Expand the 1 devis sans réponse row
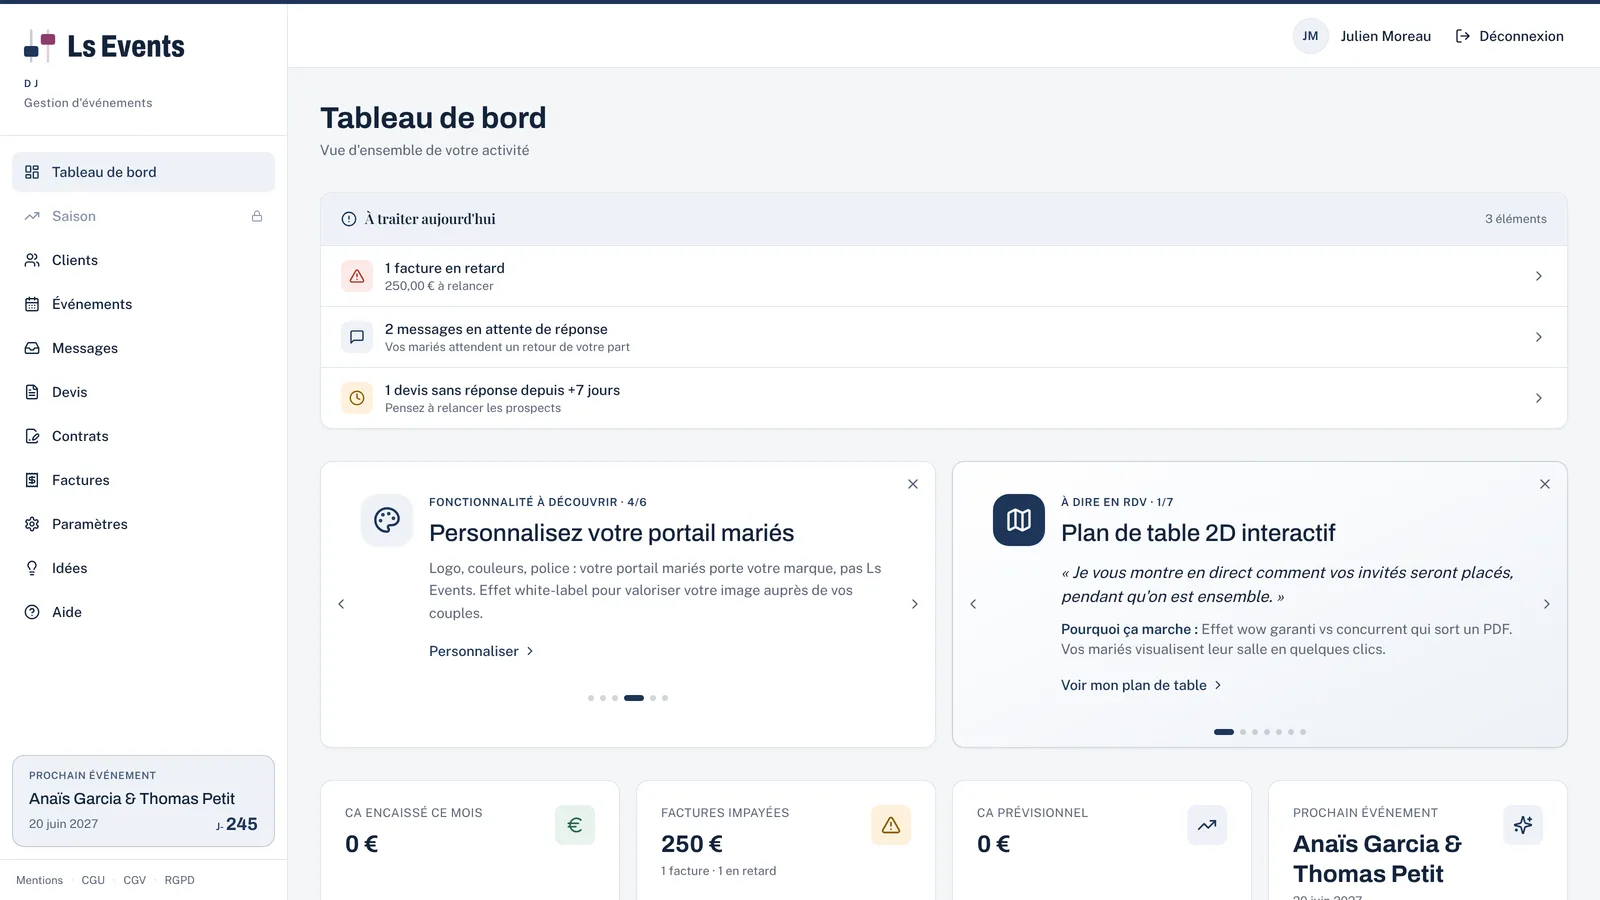This screenshot has height=900, width=1600. pos(944,398)
